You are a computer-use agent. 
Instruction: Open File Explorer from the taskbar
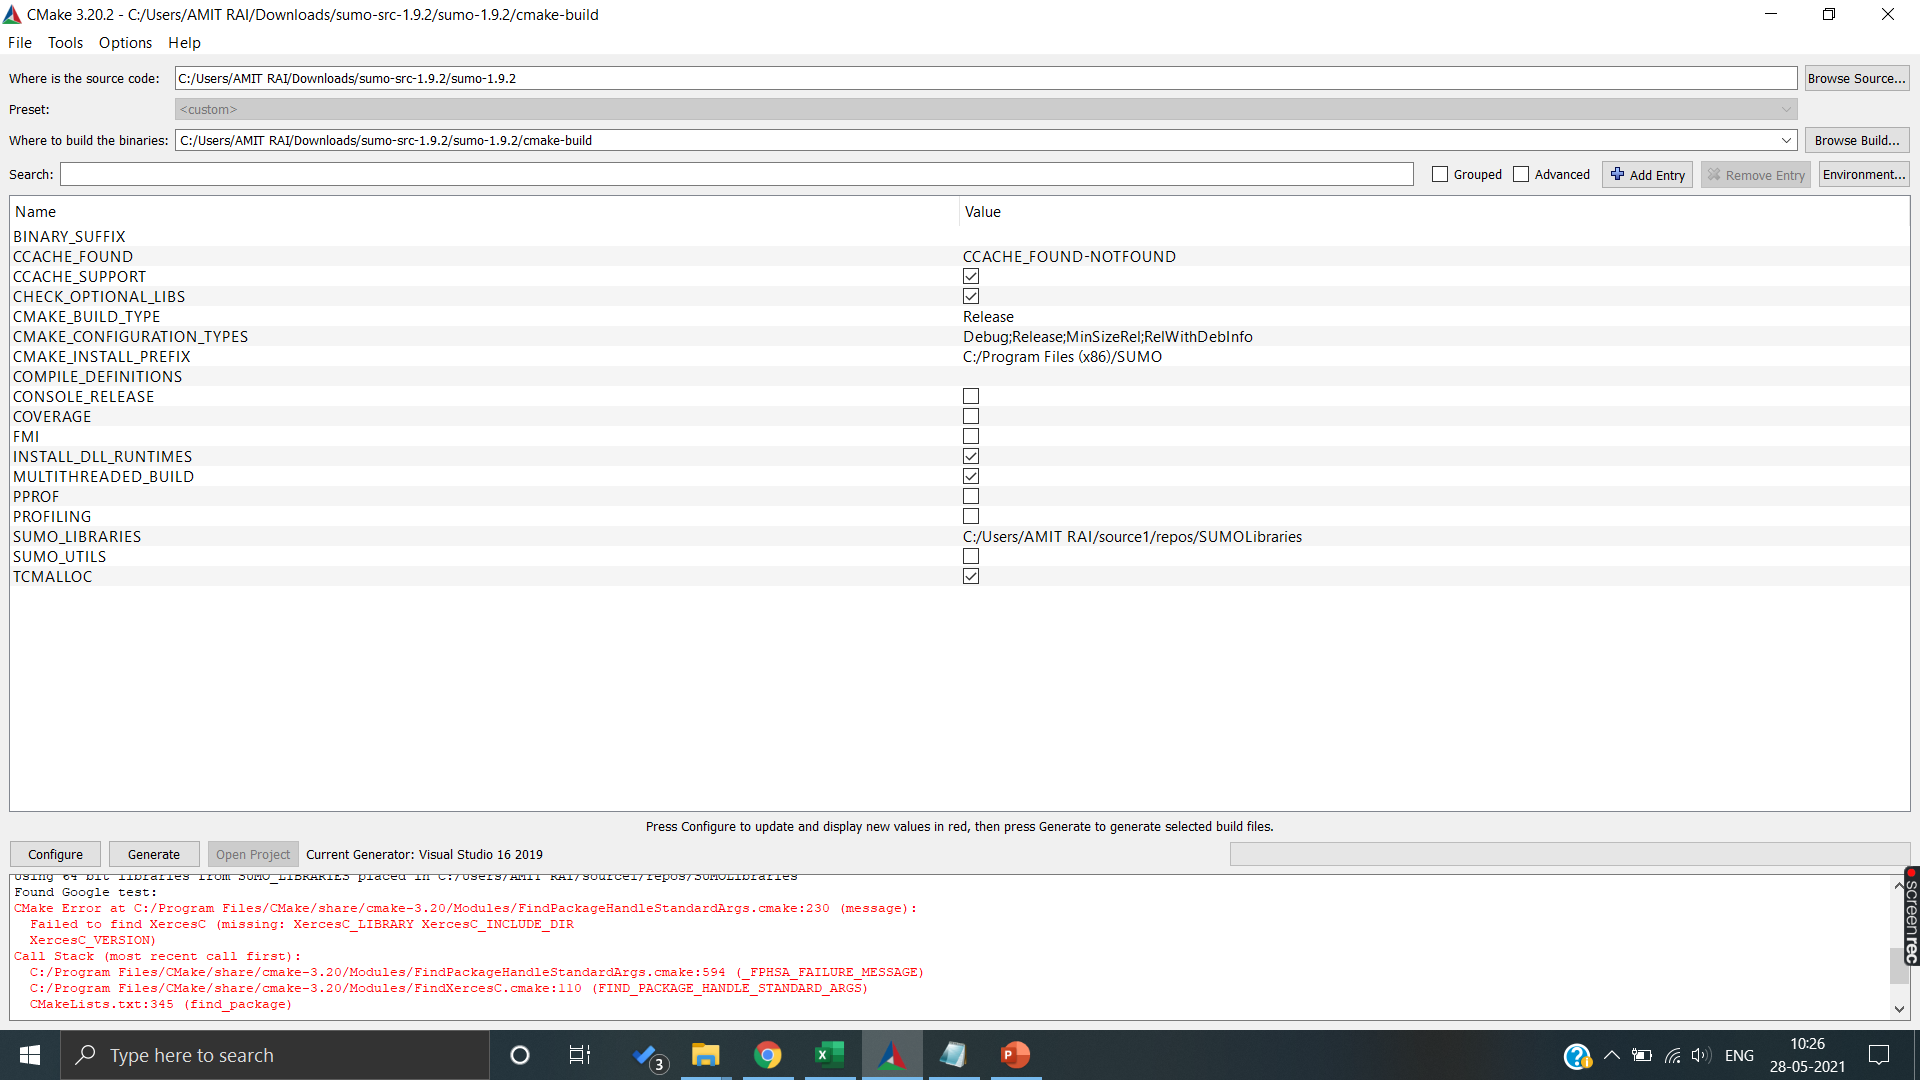(x=706, y=1055)
